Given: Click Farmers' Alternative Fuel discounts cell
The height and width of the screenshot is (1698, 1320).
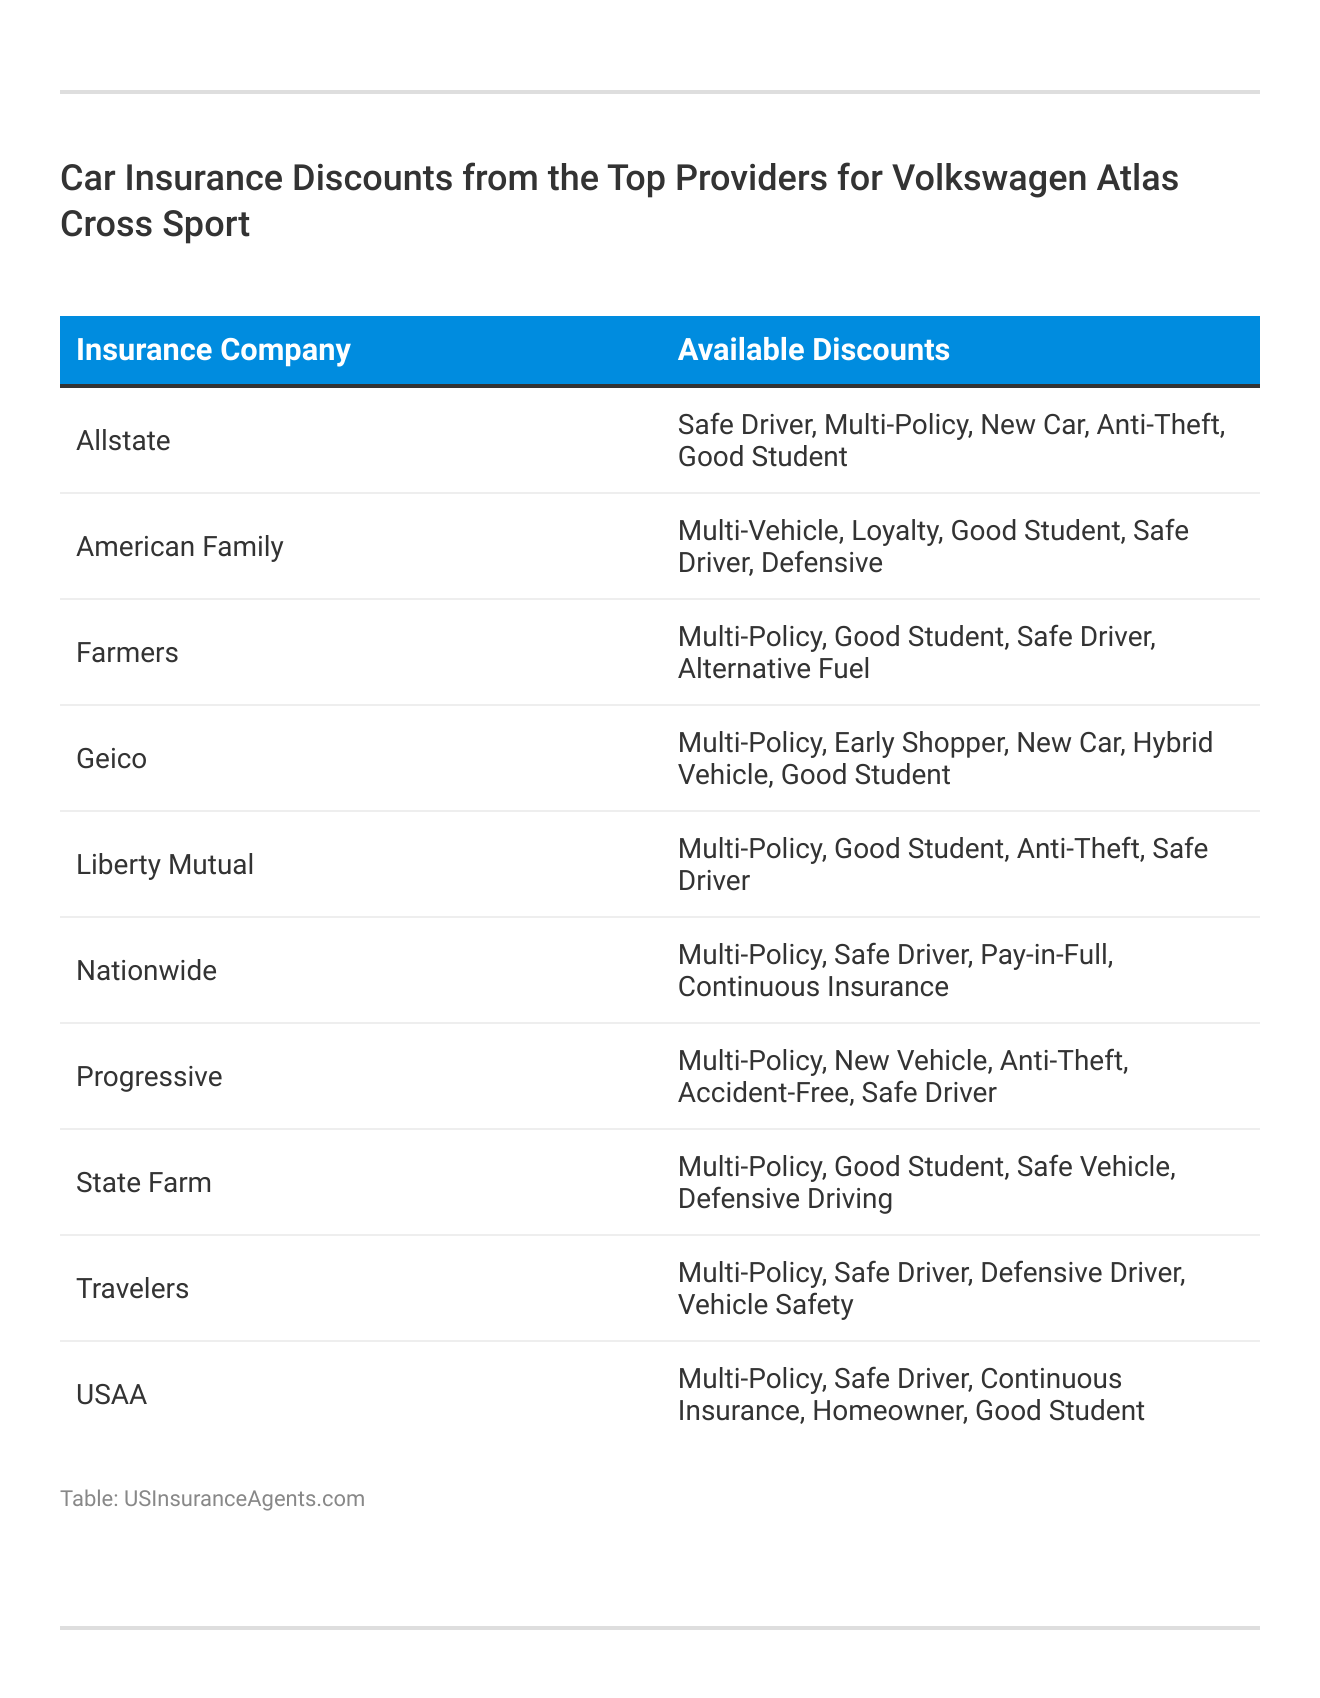Looking at the screenshot, I should [x=916, y=653].
